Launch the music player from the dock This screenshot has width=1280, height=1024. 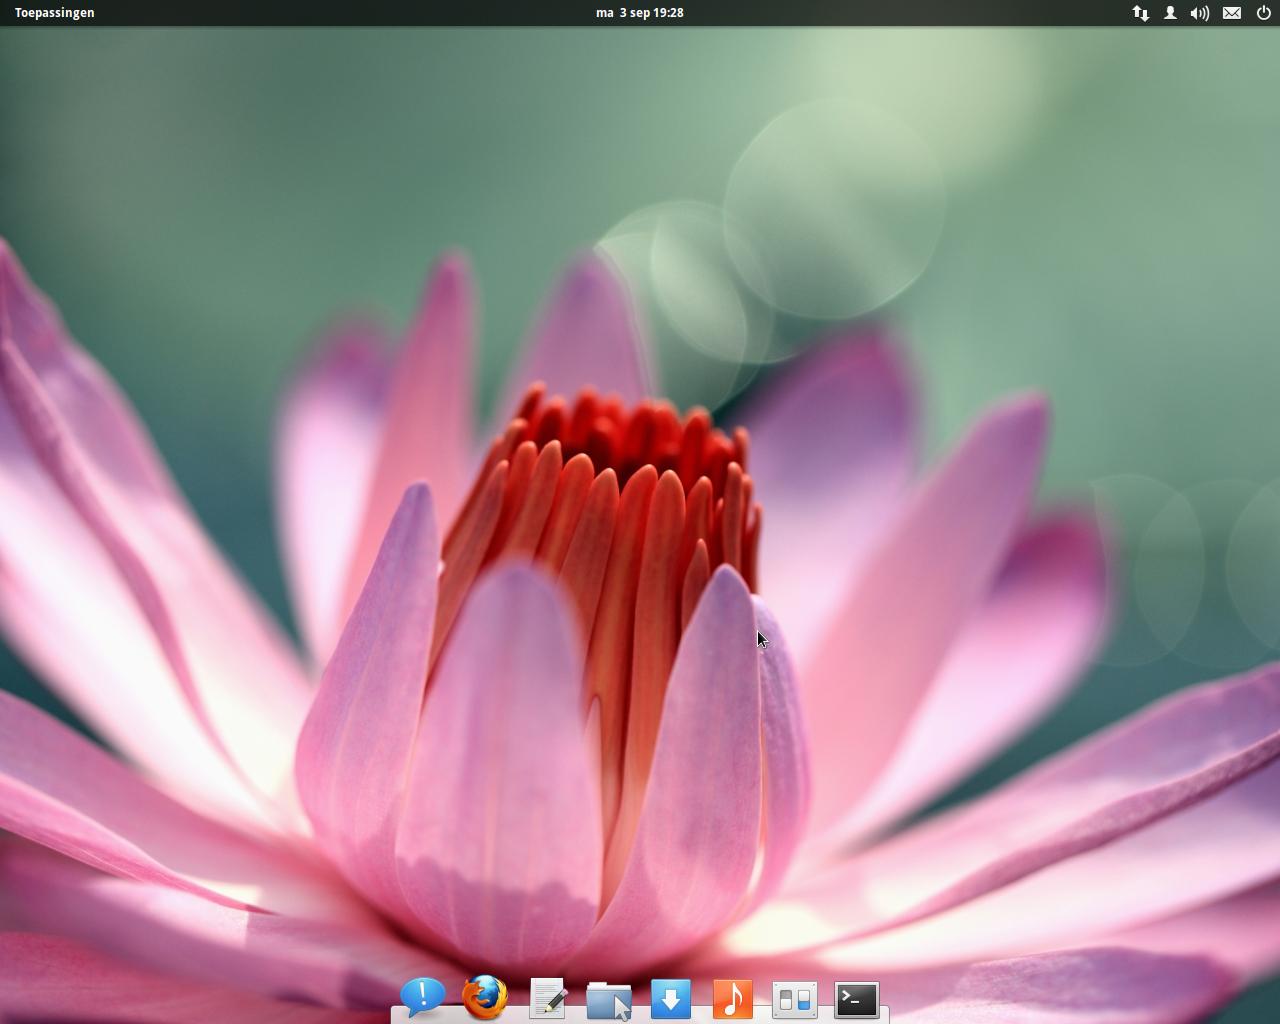coord(732,999)
